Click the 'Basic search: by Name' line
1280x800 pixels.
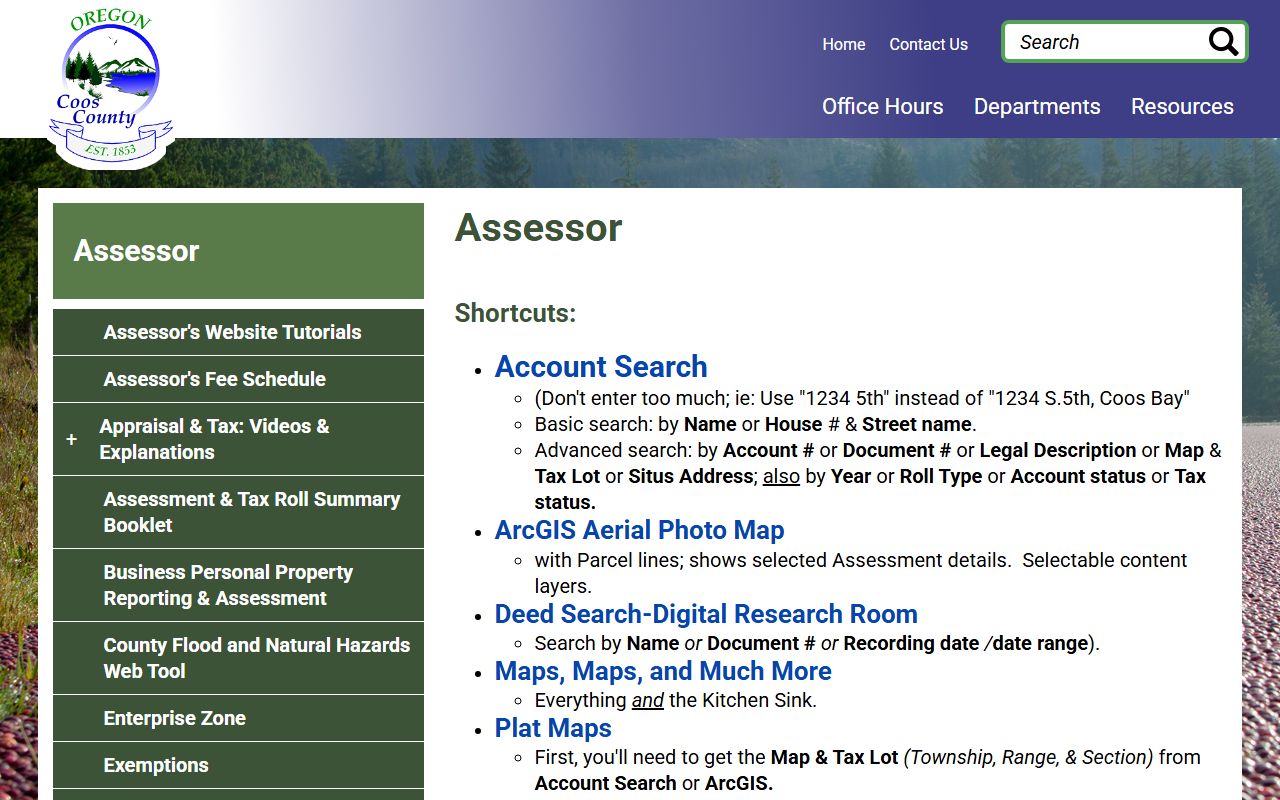[x=755, y=424]
